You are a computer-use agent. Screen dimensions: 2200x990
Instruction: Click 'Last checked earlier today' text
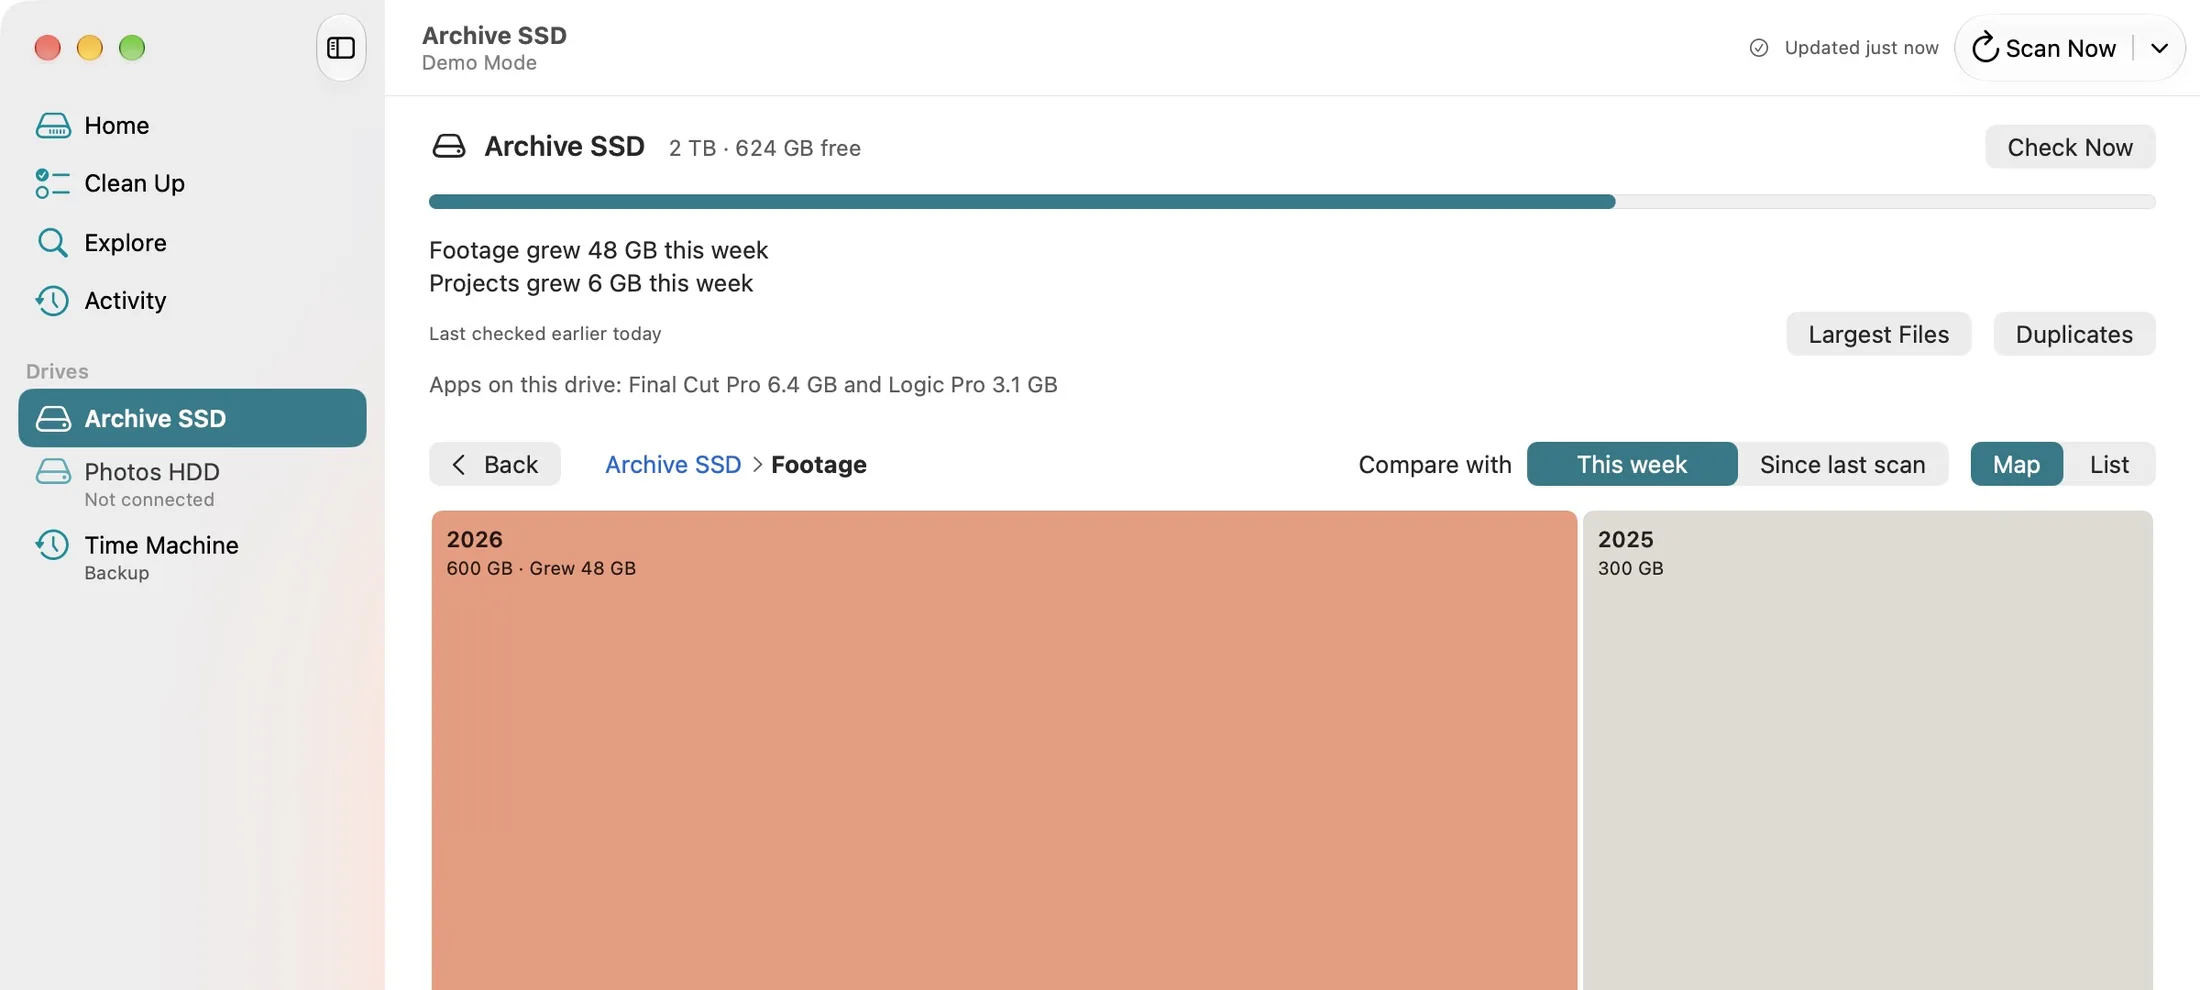point(545,333)
